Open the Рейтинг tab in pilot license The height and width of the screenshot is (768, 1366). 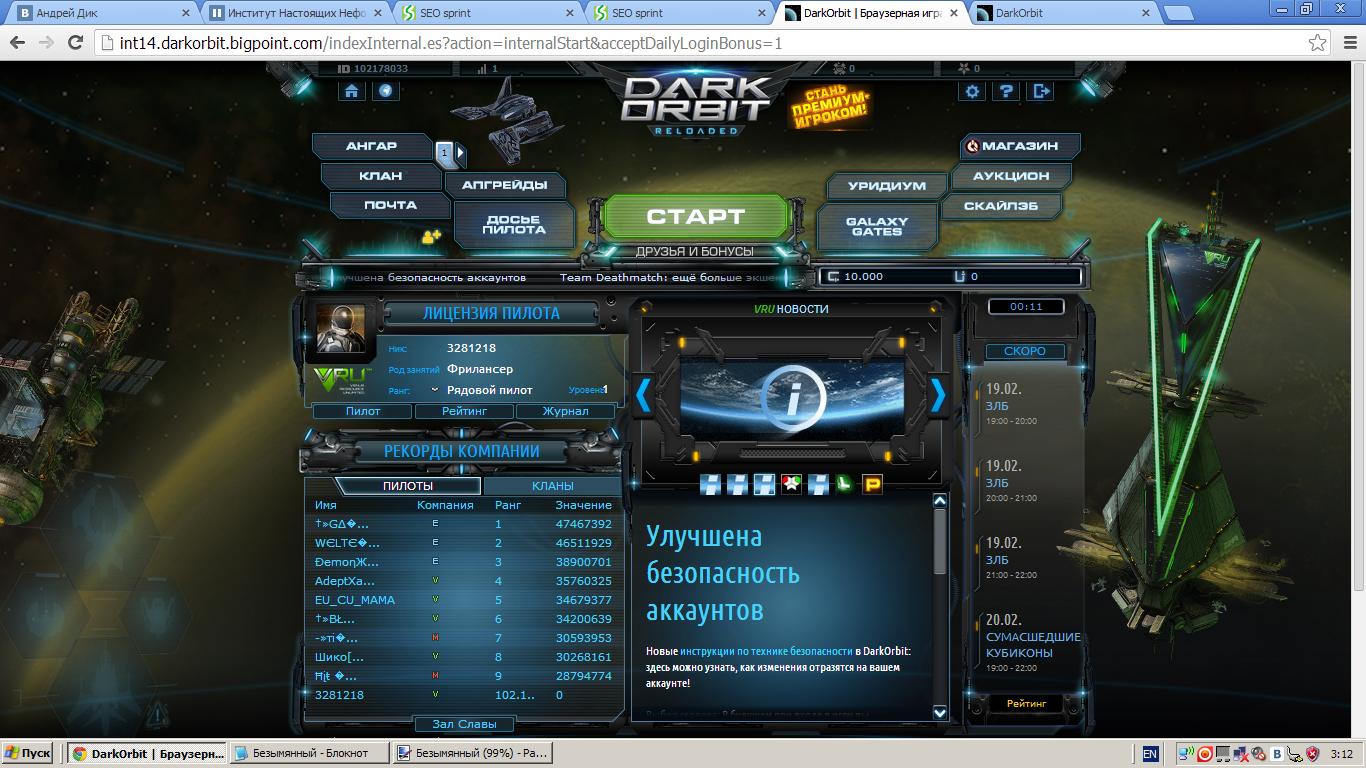point(464,411)
